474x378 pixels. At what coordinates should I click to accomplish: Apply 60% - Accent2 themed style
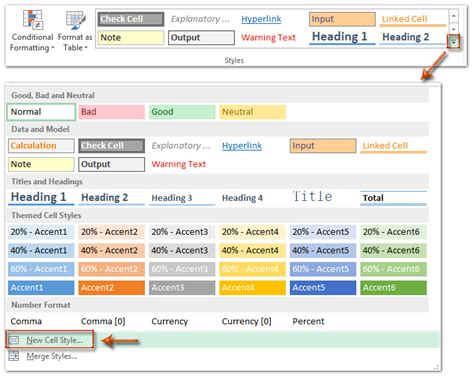[112, 269]
